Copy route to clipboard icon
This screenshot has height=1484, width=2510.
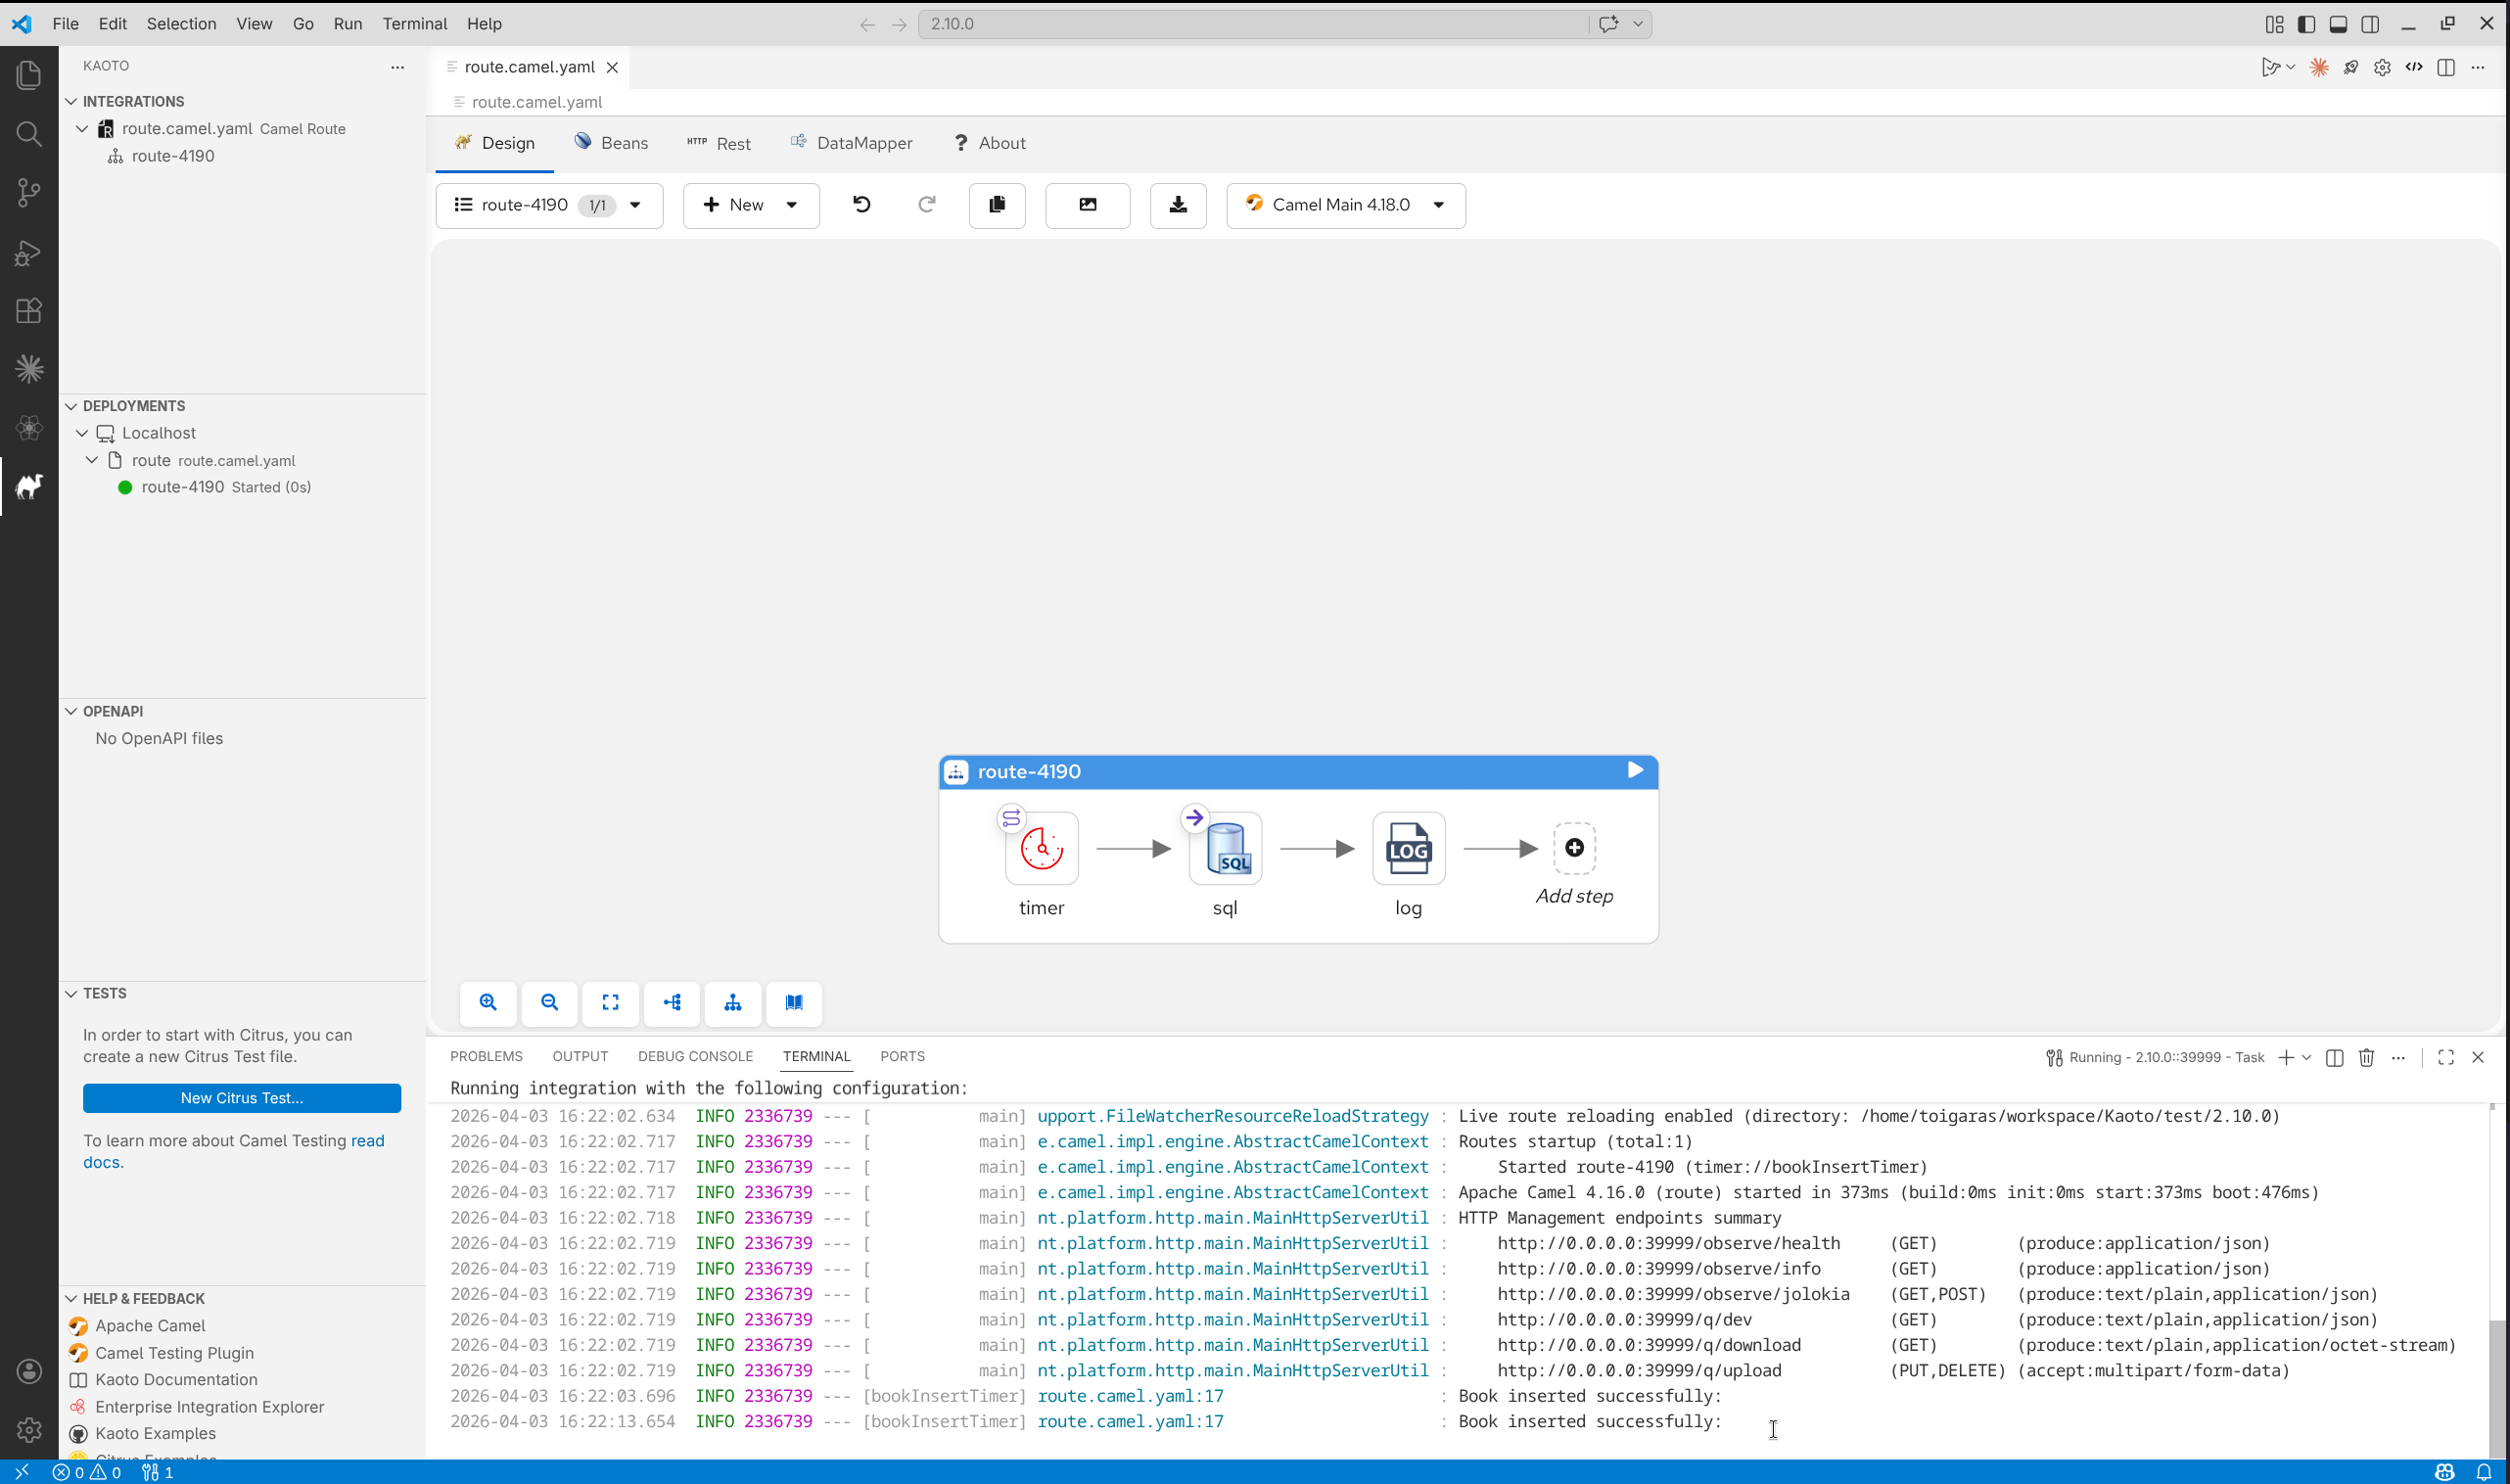click(996, 205)
